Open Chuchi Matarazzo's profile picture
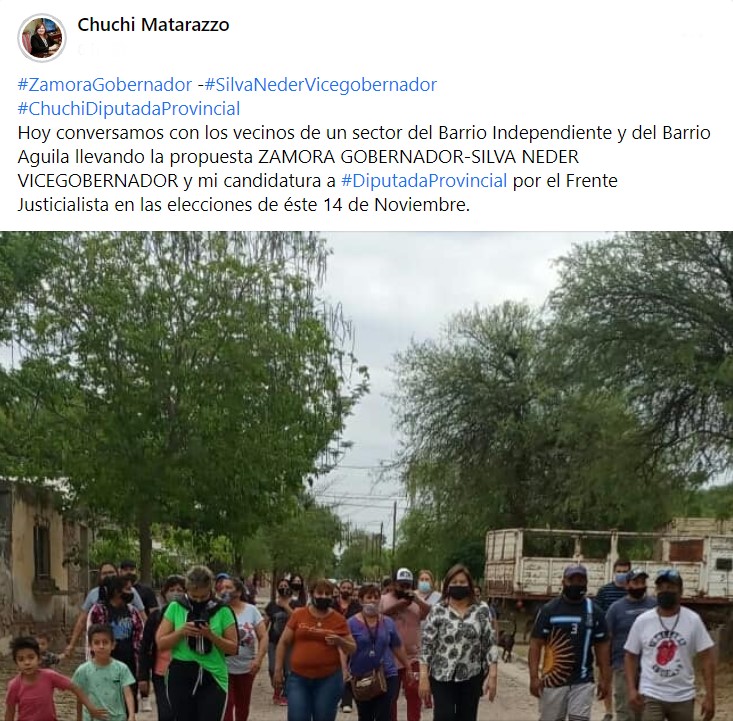 42,38
